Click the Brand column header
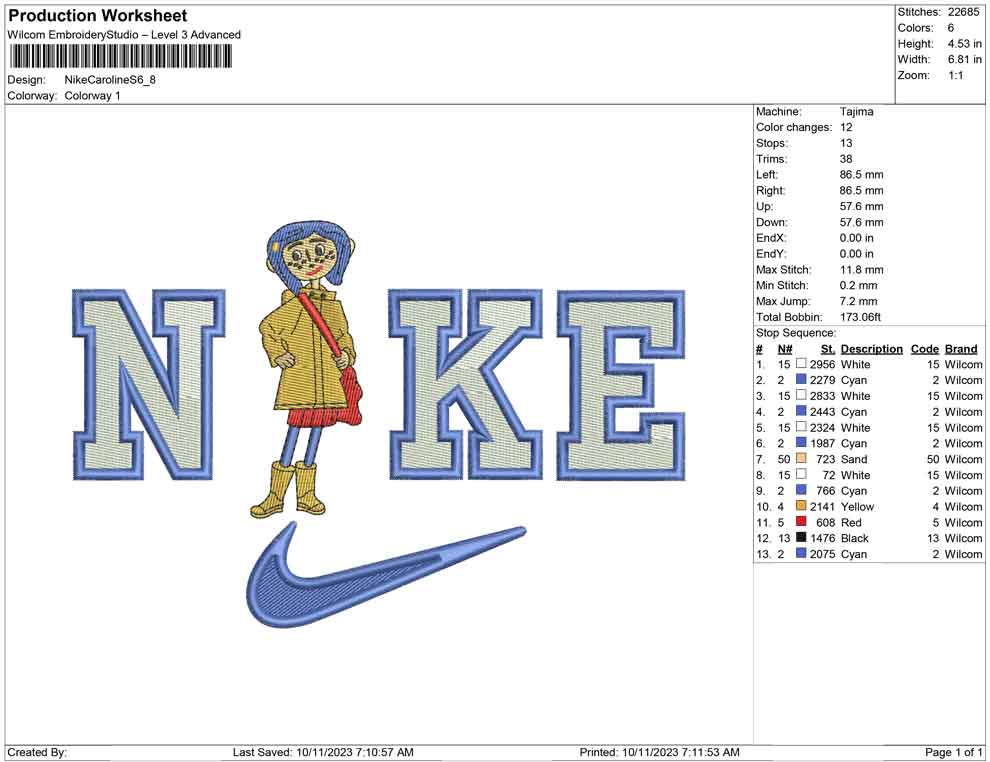 click(961, 349)
